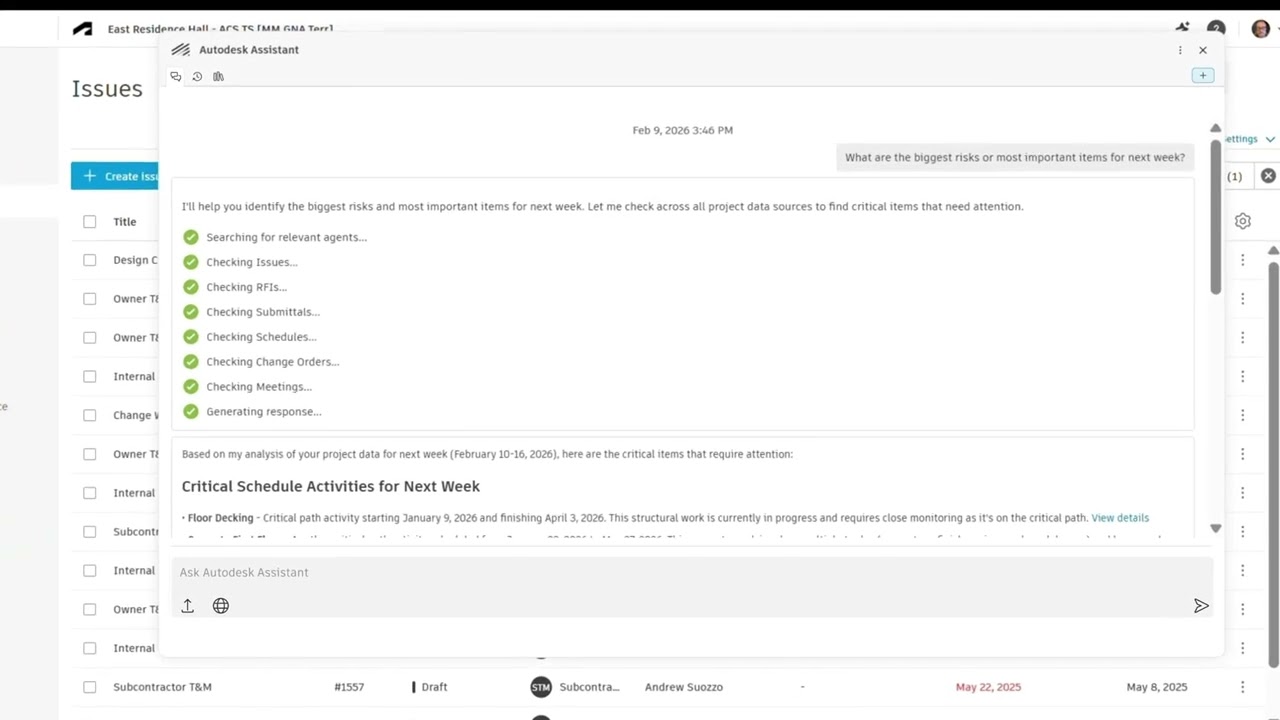Click Critical Schedule Activities for Next Week heading
Image resolution: width=1280 pixels, height=720 pixels.
pos(331,486)
